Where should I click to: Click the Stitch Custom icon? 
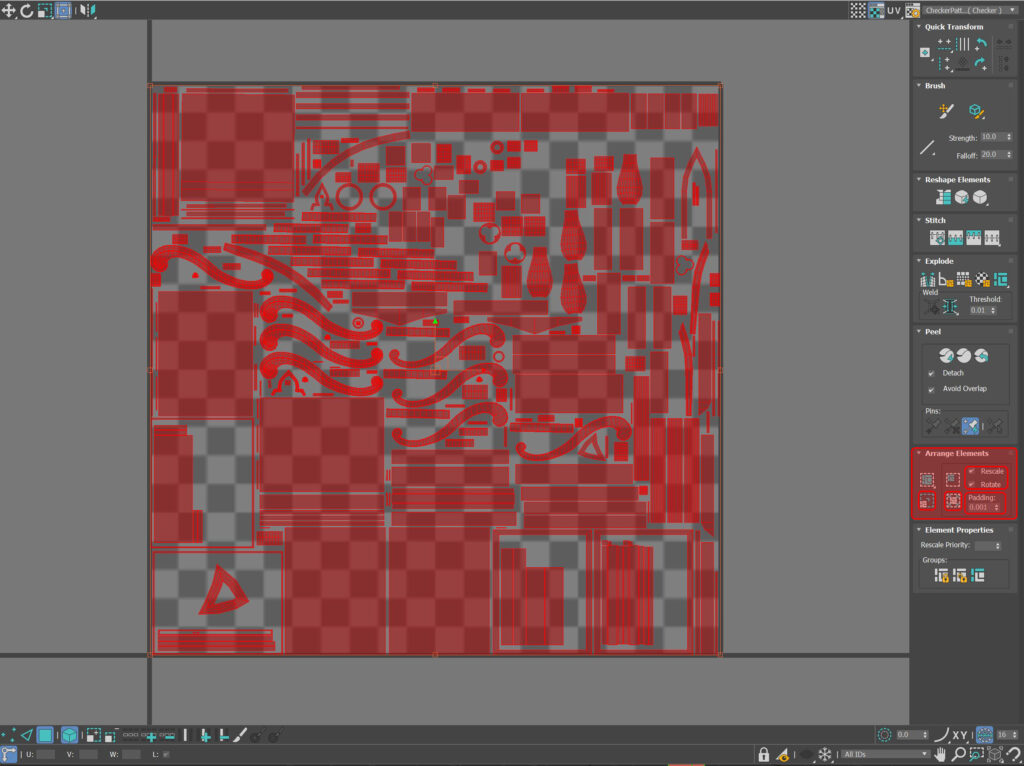[992, 238]
